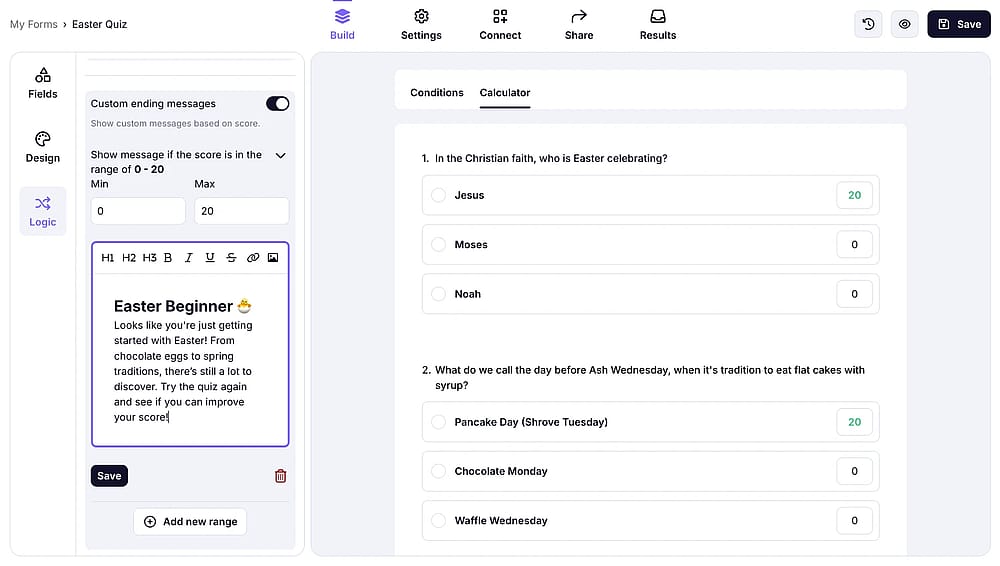Toggle underline formatting
The width and height of the screenshot is (1000, 566).
(210, 258)
